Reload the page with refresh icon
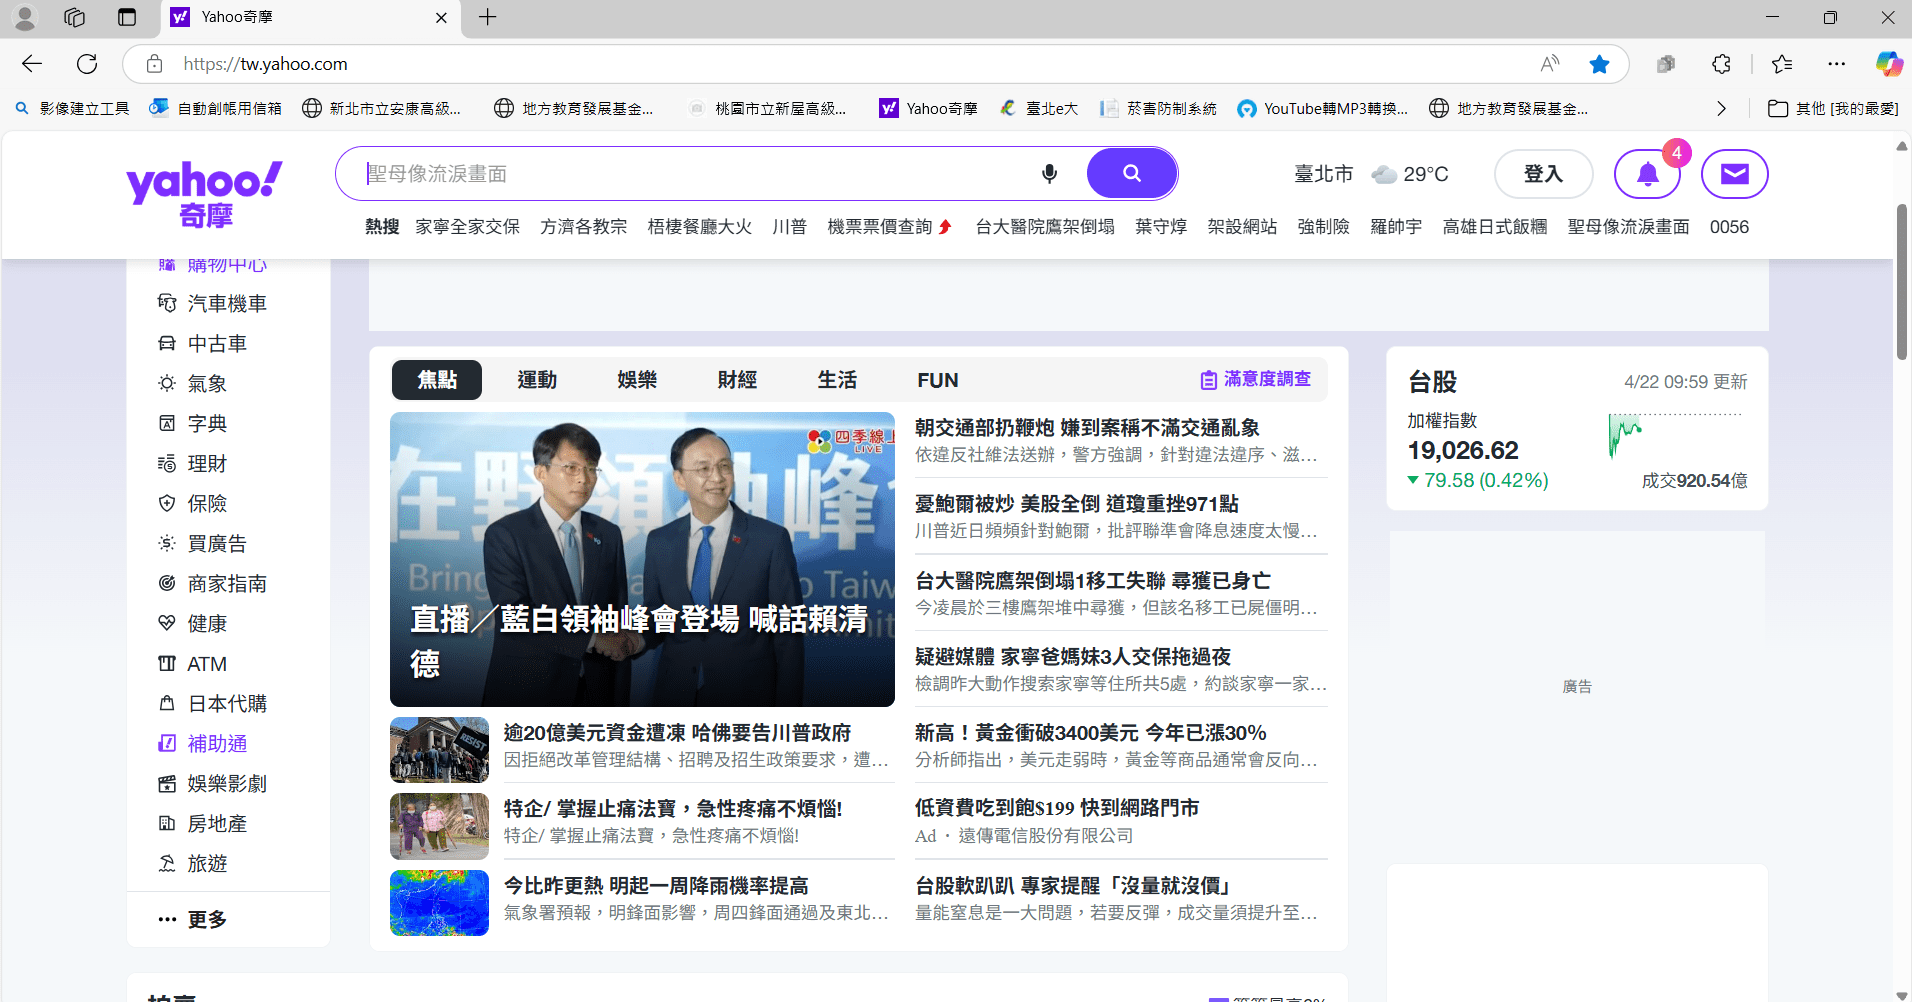This screenshot has width=1912, height=1002. (x=87, y=64)
